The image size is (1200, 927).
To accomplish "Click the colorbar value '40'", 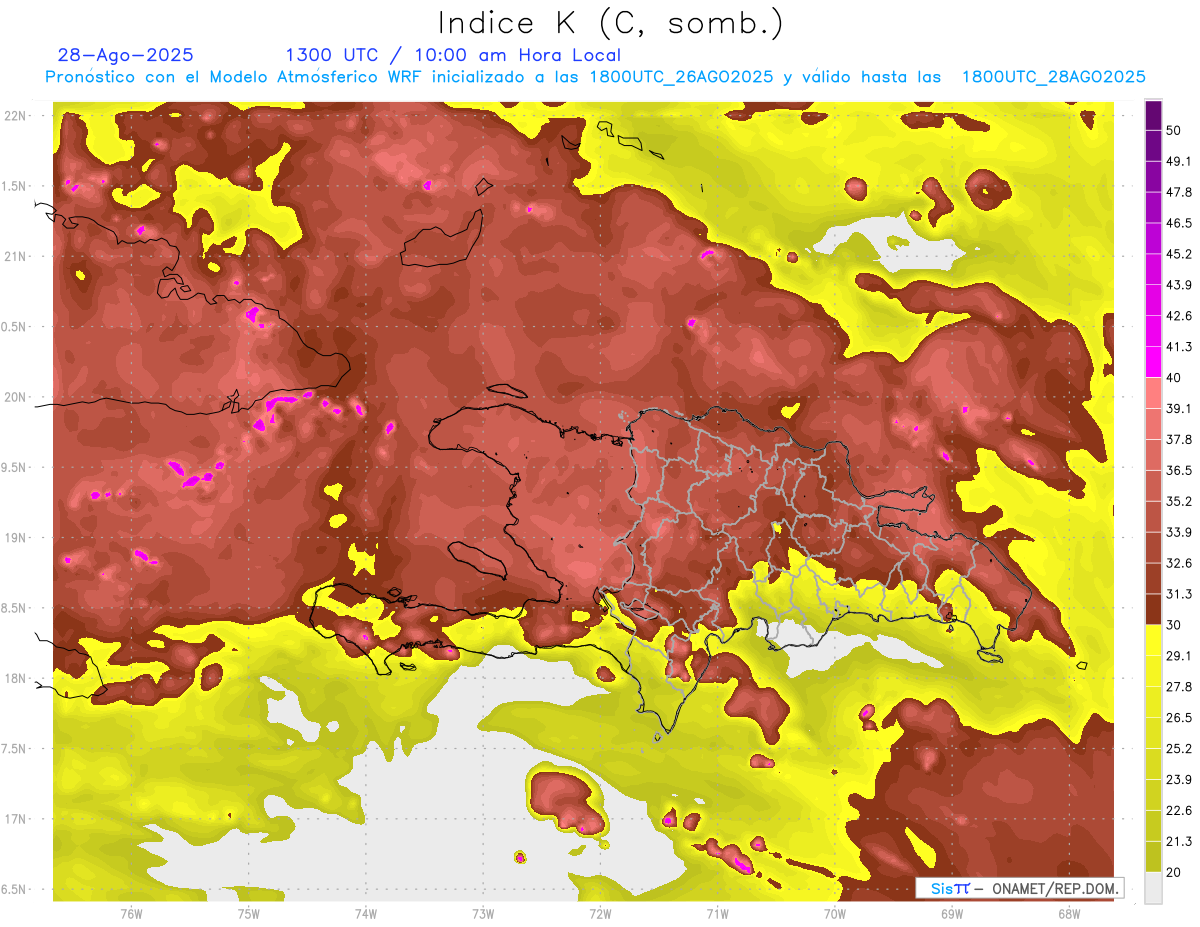I will click(x=1175, y=377).
